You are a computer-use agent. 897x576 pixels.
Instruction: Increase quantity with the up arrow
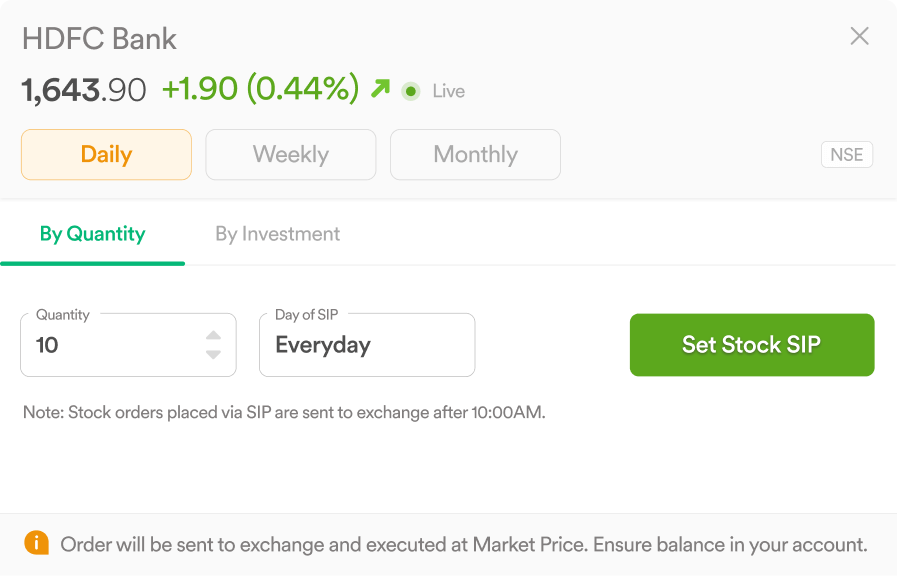pos(213,335)
